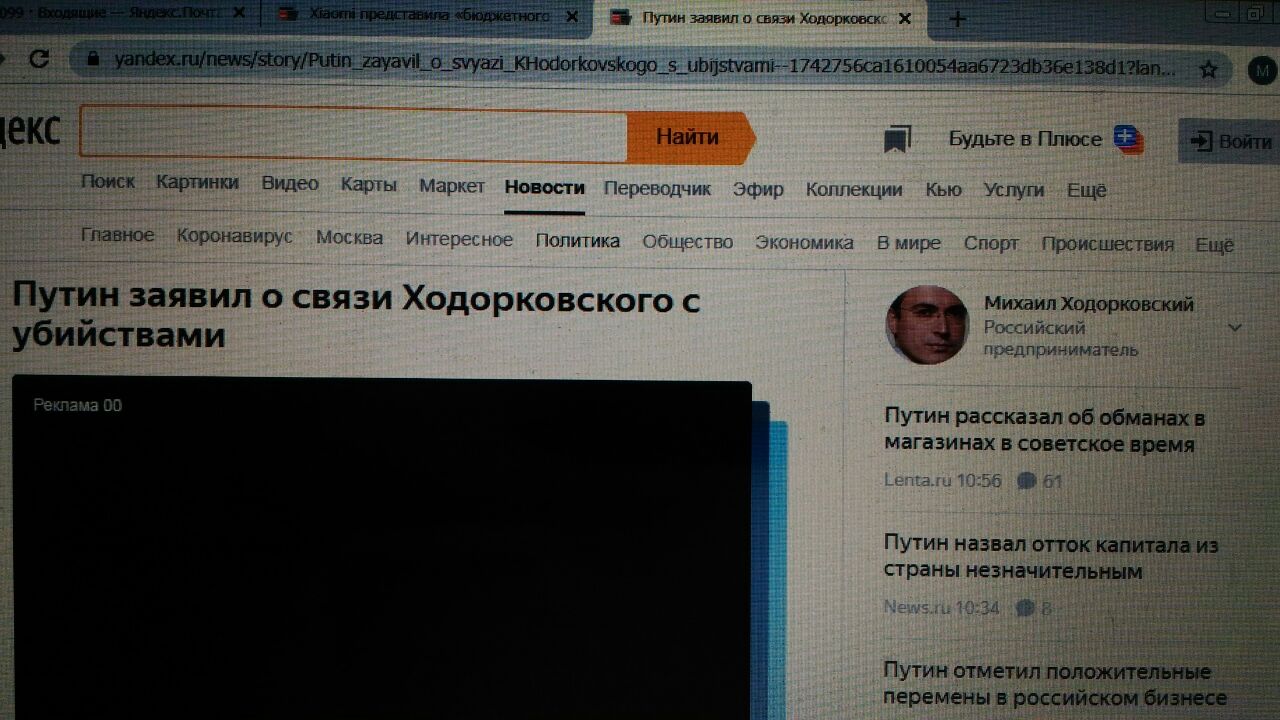The height and width of the screenshot is (720, 1280).
Task: Go to Интересное news category
Action: click(x=459, y=239)
